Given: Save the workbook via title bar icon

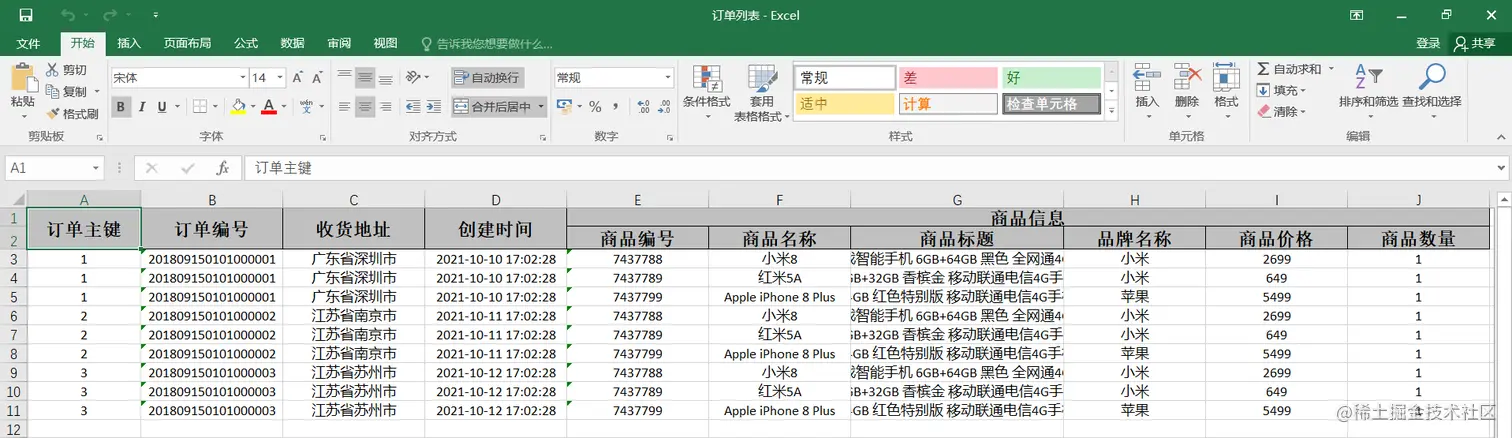Looking at the screenshot, I should (25, 15).
